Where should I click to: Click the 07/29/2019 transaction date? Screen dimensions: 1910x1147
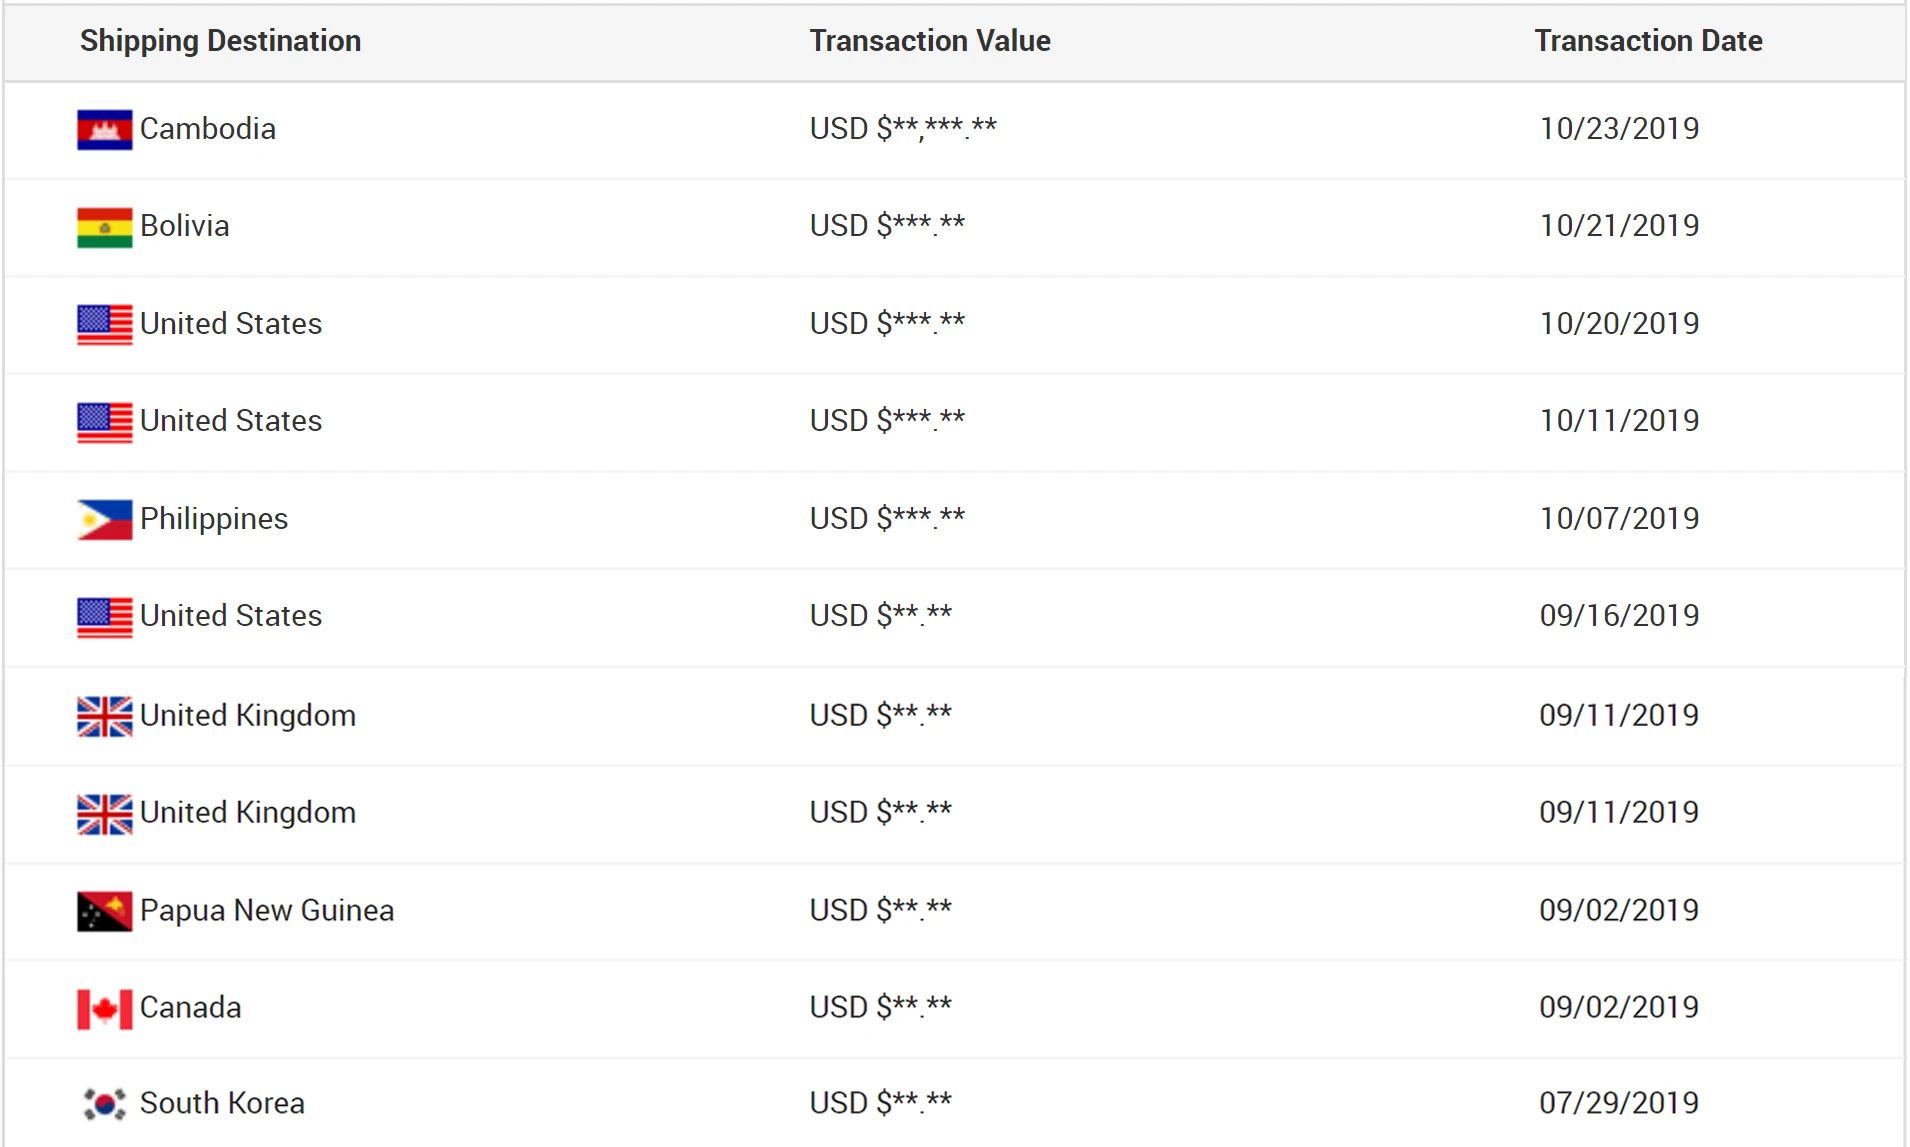(x=1619, y=1103)
